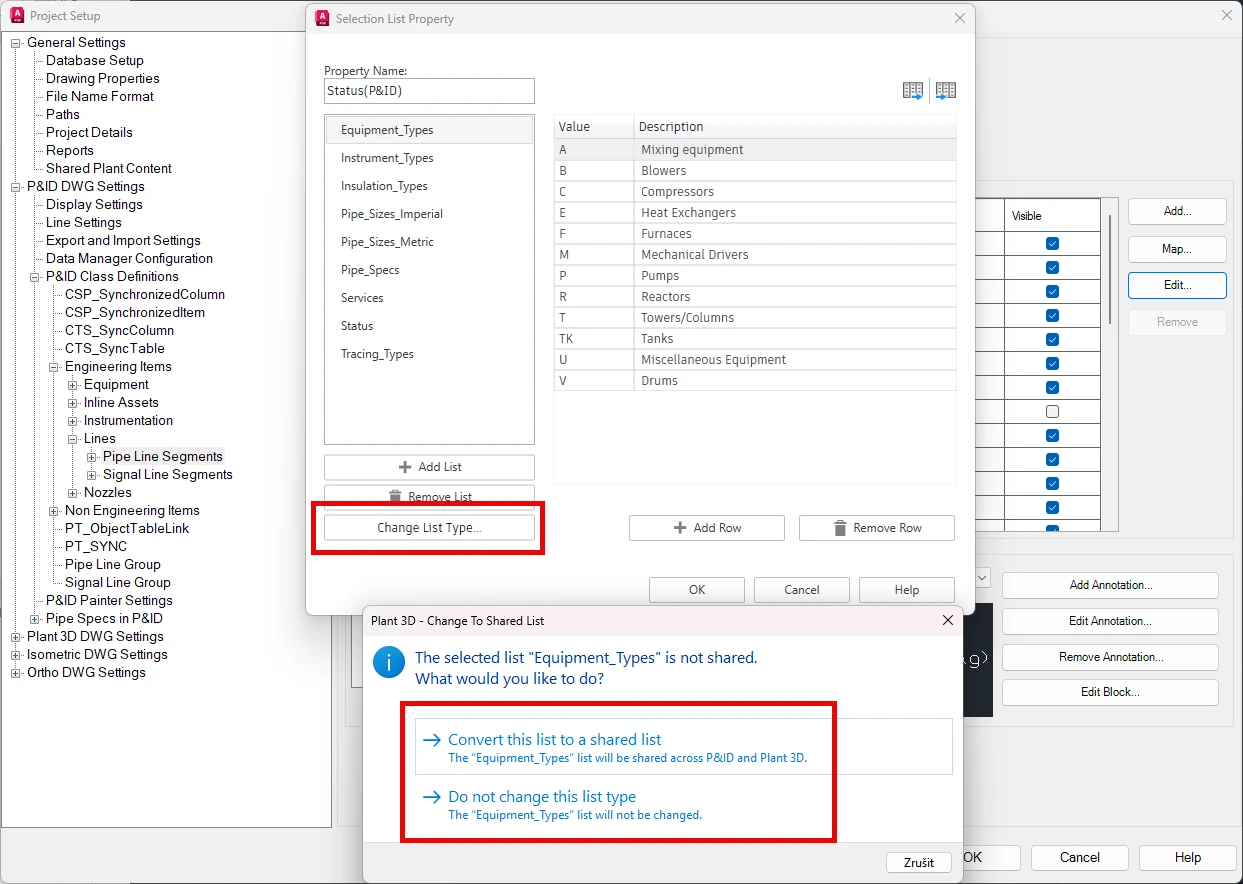Click the plus icon on Add List
The width and height of the screenshot is (1243, 884).
[x=405, y=467]
